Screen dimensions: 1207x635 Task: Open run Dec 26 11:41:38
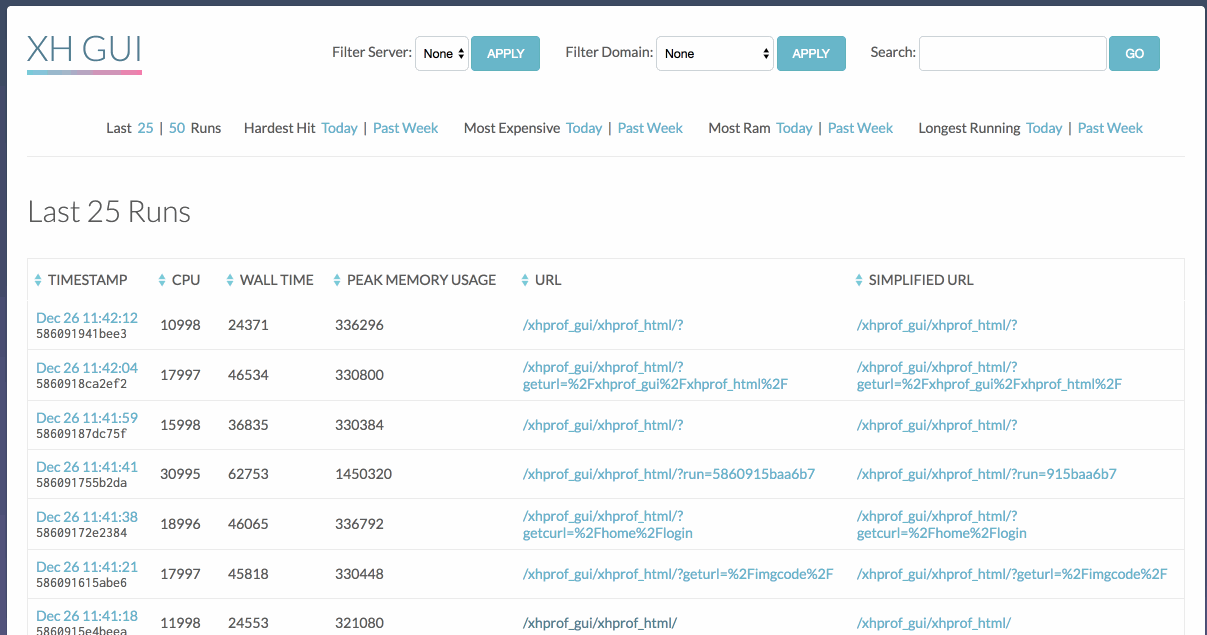click(87, 517)
